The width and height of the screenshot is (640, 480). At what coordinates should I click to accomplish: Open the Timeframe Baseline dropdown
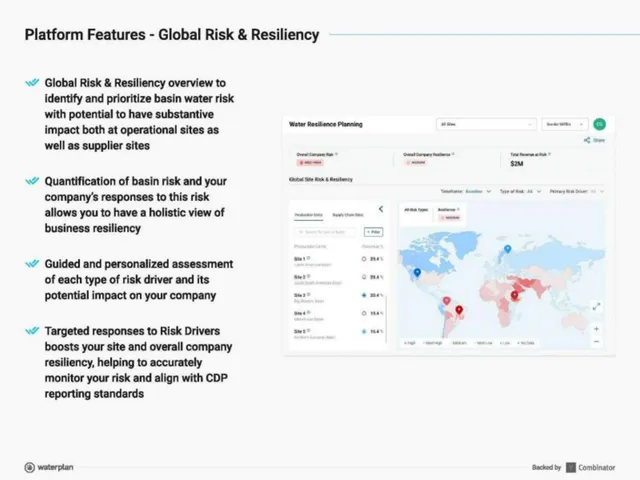tap(466, 191)
